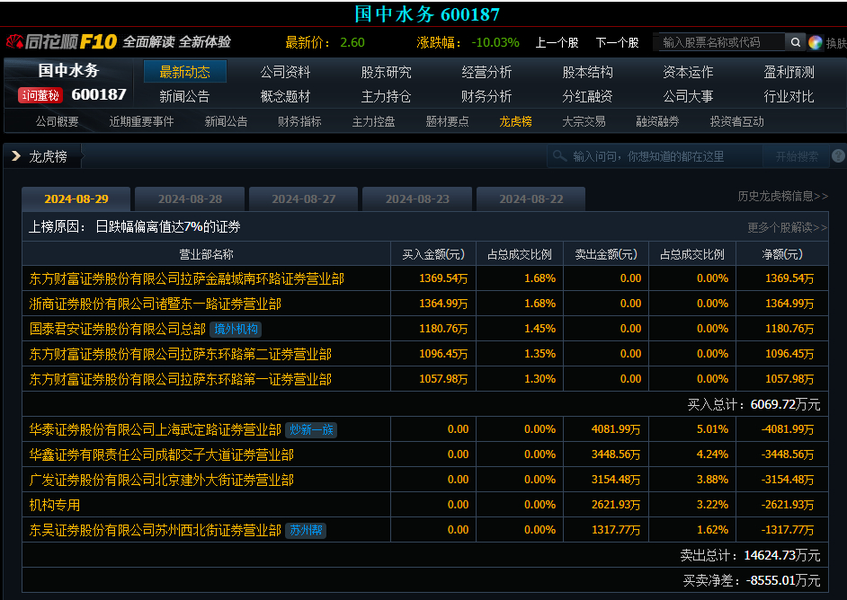Open the 盈利预测 menu
This screenshot has height=600, width=847.
[789, 72]
